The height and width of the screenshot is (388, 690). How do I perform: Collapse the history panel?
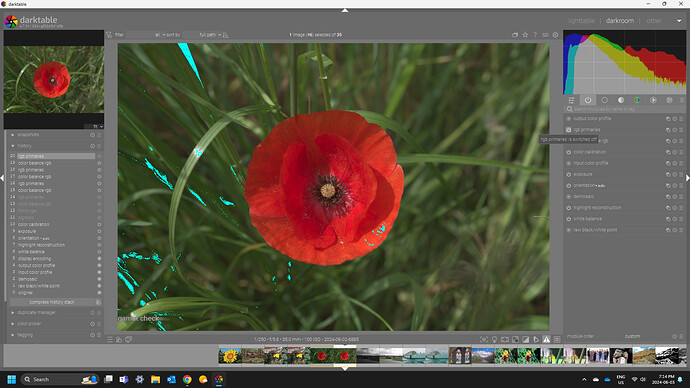[x=24, y=146]
